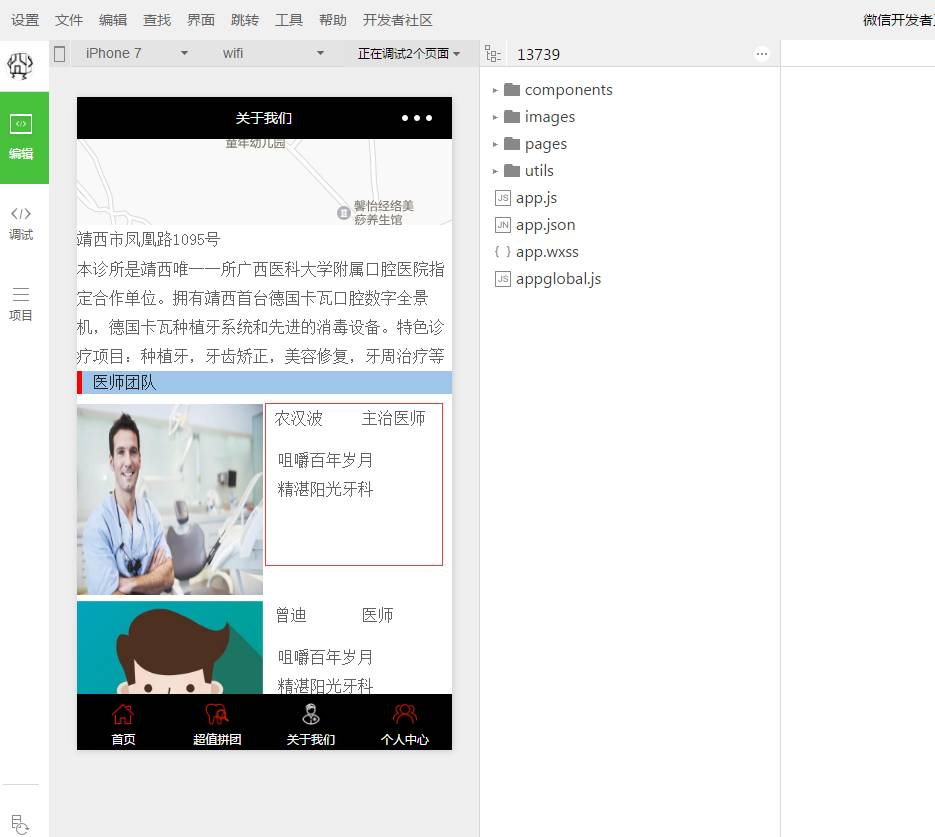Click the 主治医师 title text
The width and height of the screenshot is (935, 837).
pos(394,418)
